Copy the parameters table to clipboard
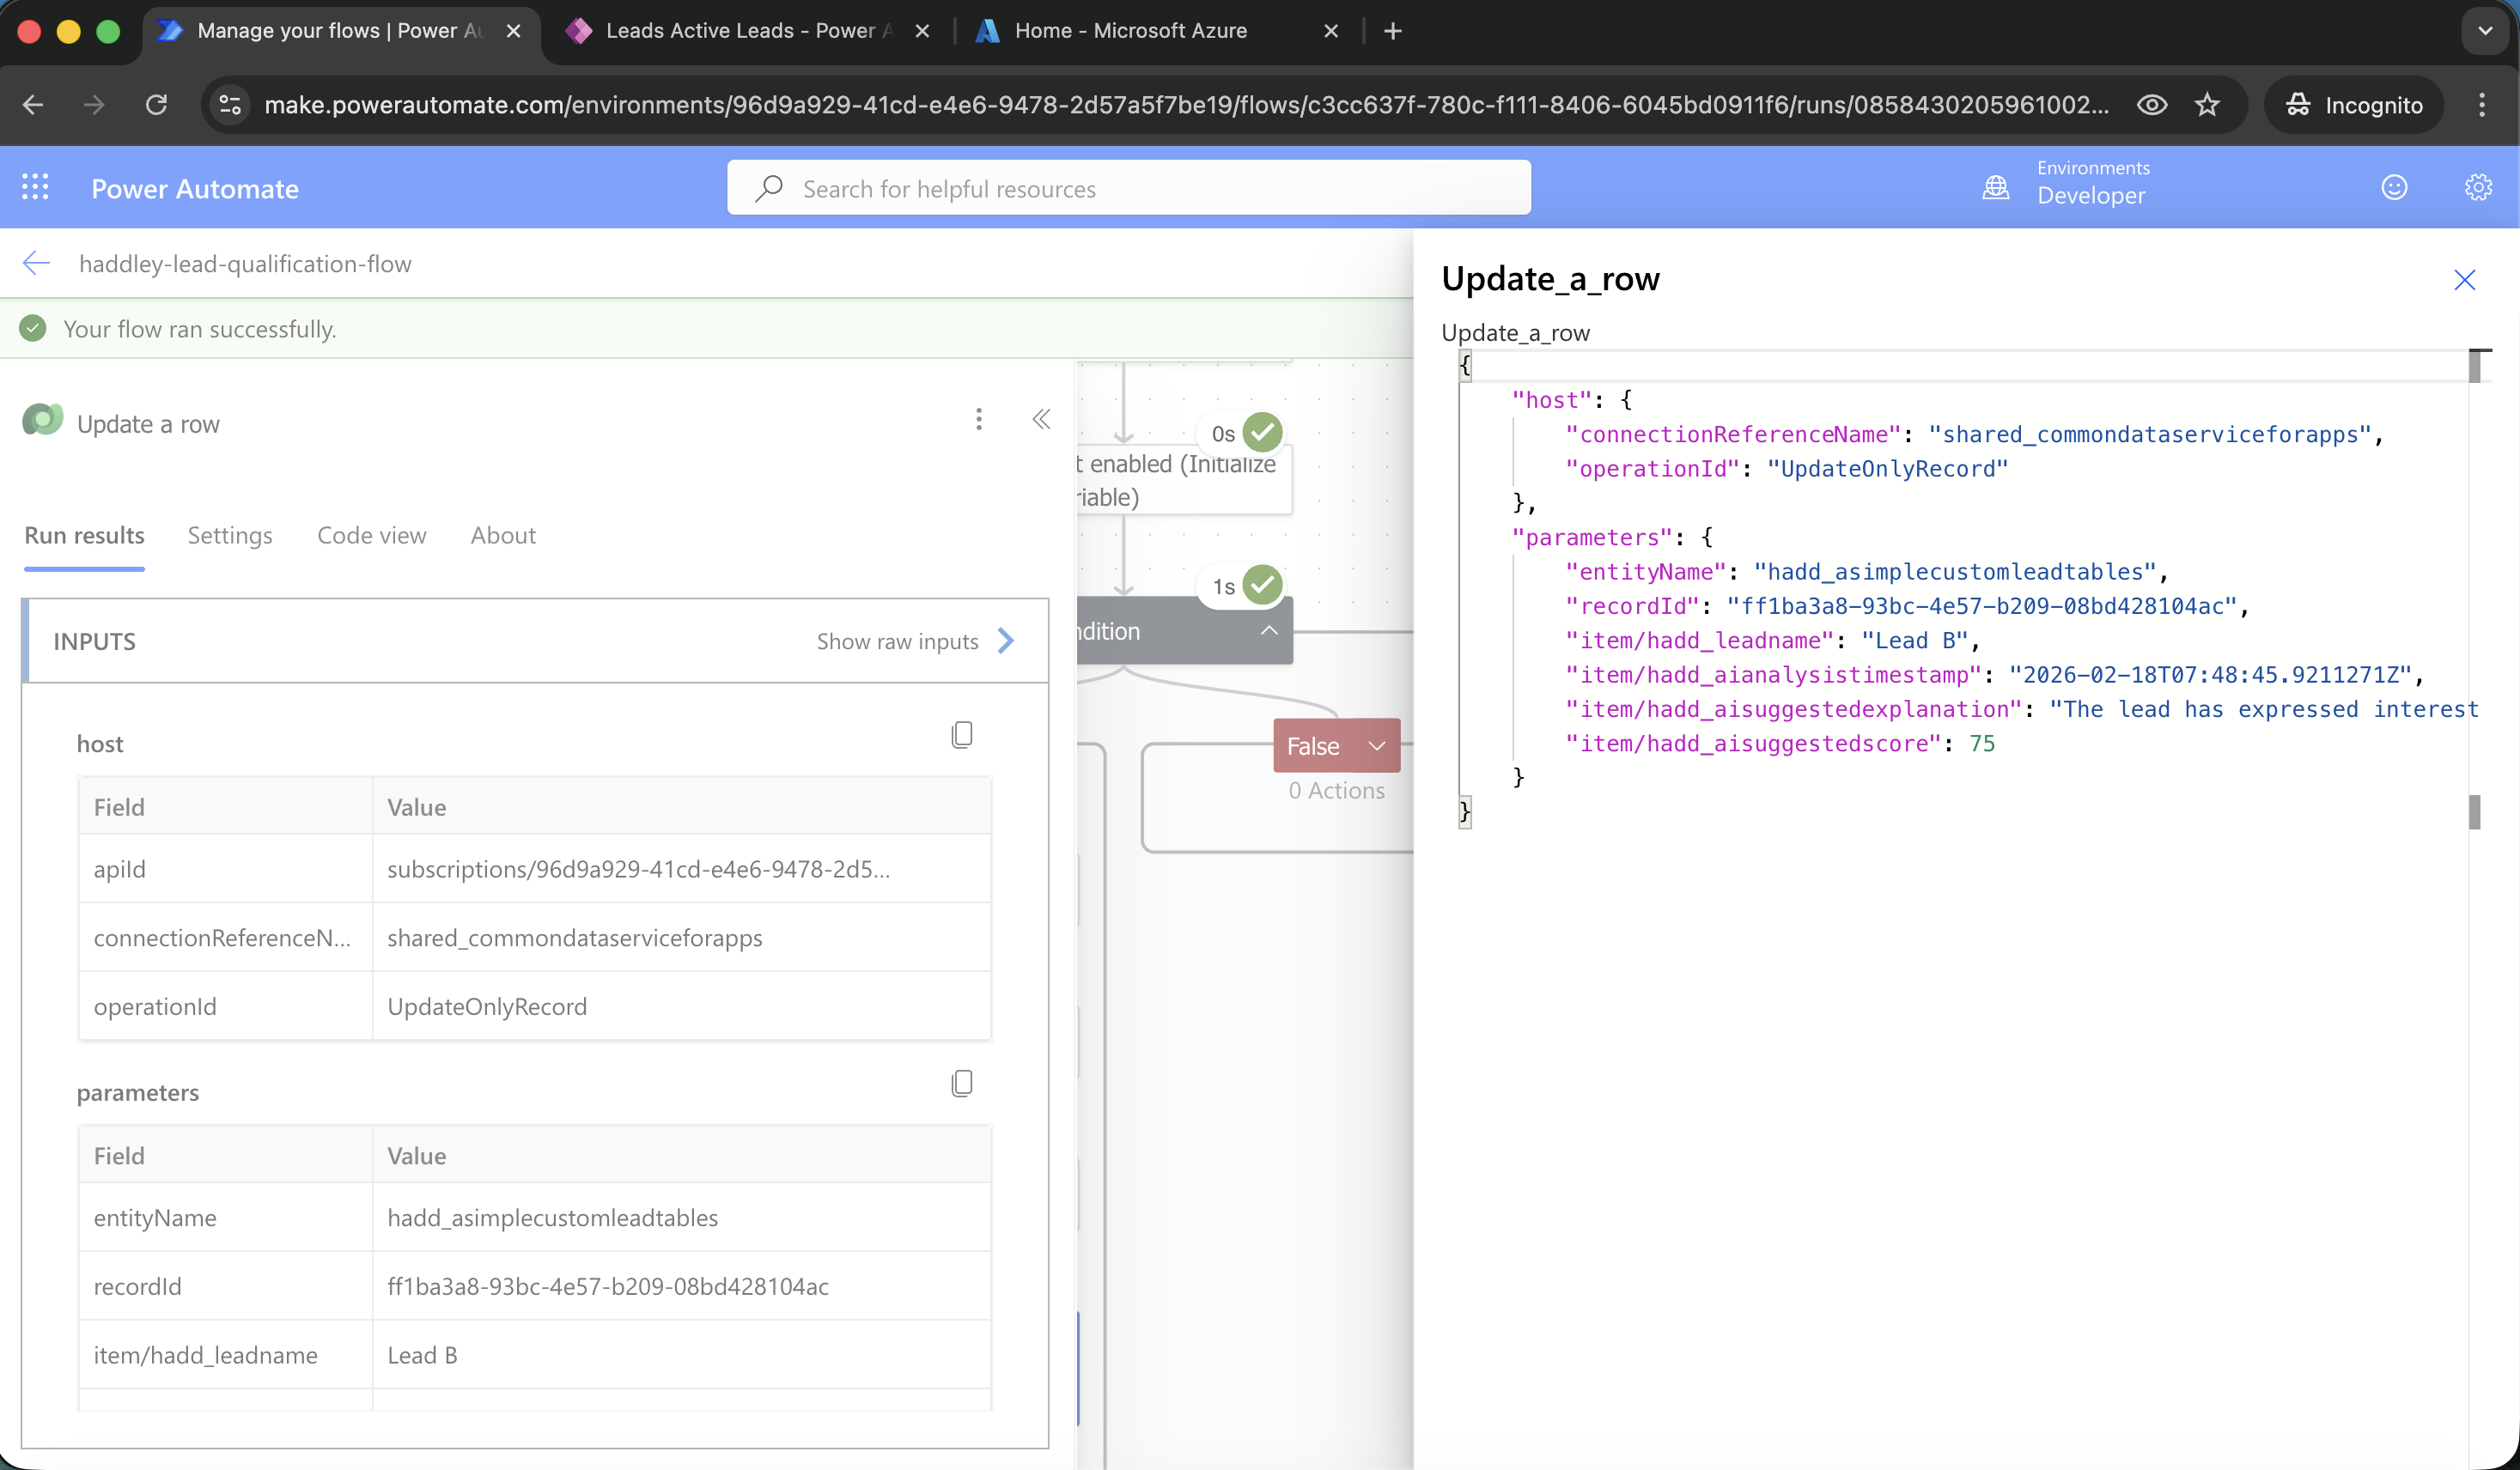The height and width of the screenshot is (1470, 2520). 961,1083
